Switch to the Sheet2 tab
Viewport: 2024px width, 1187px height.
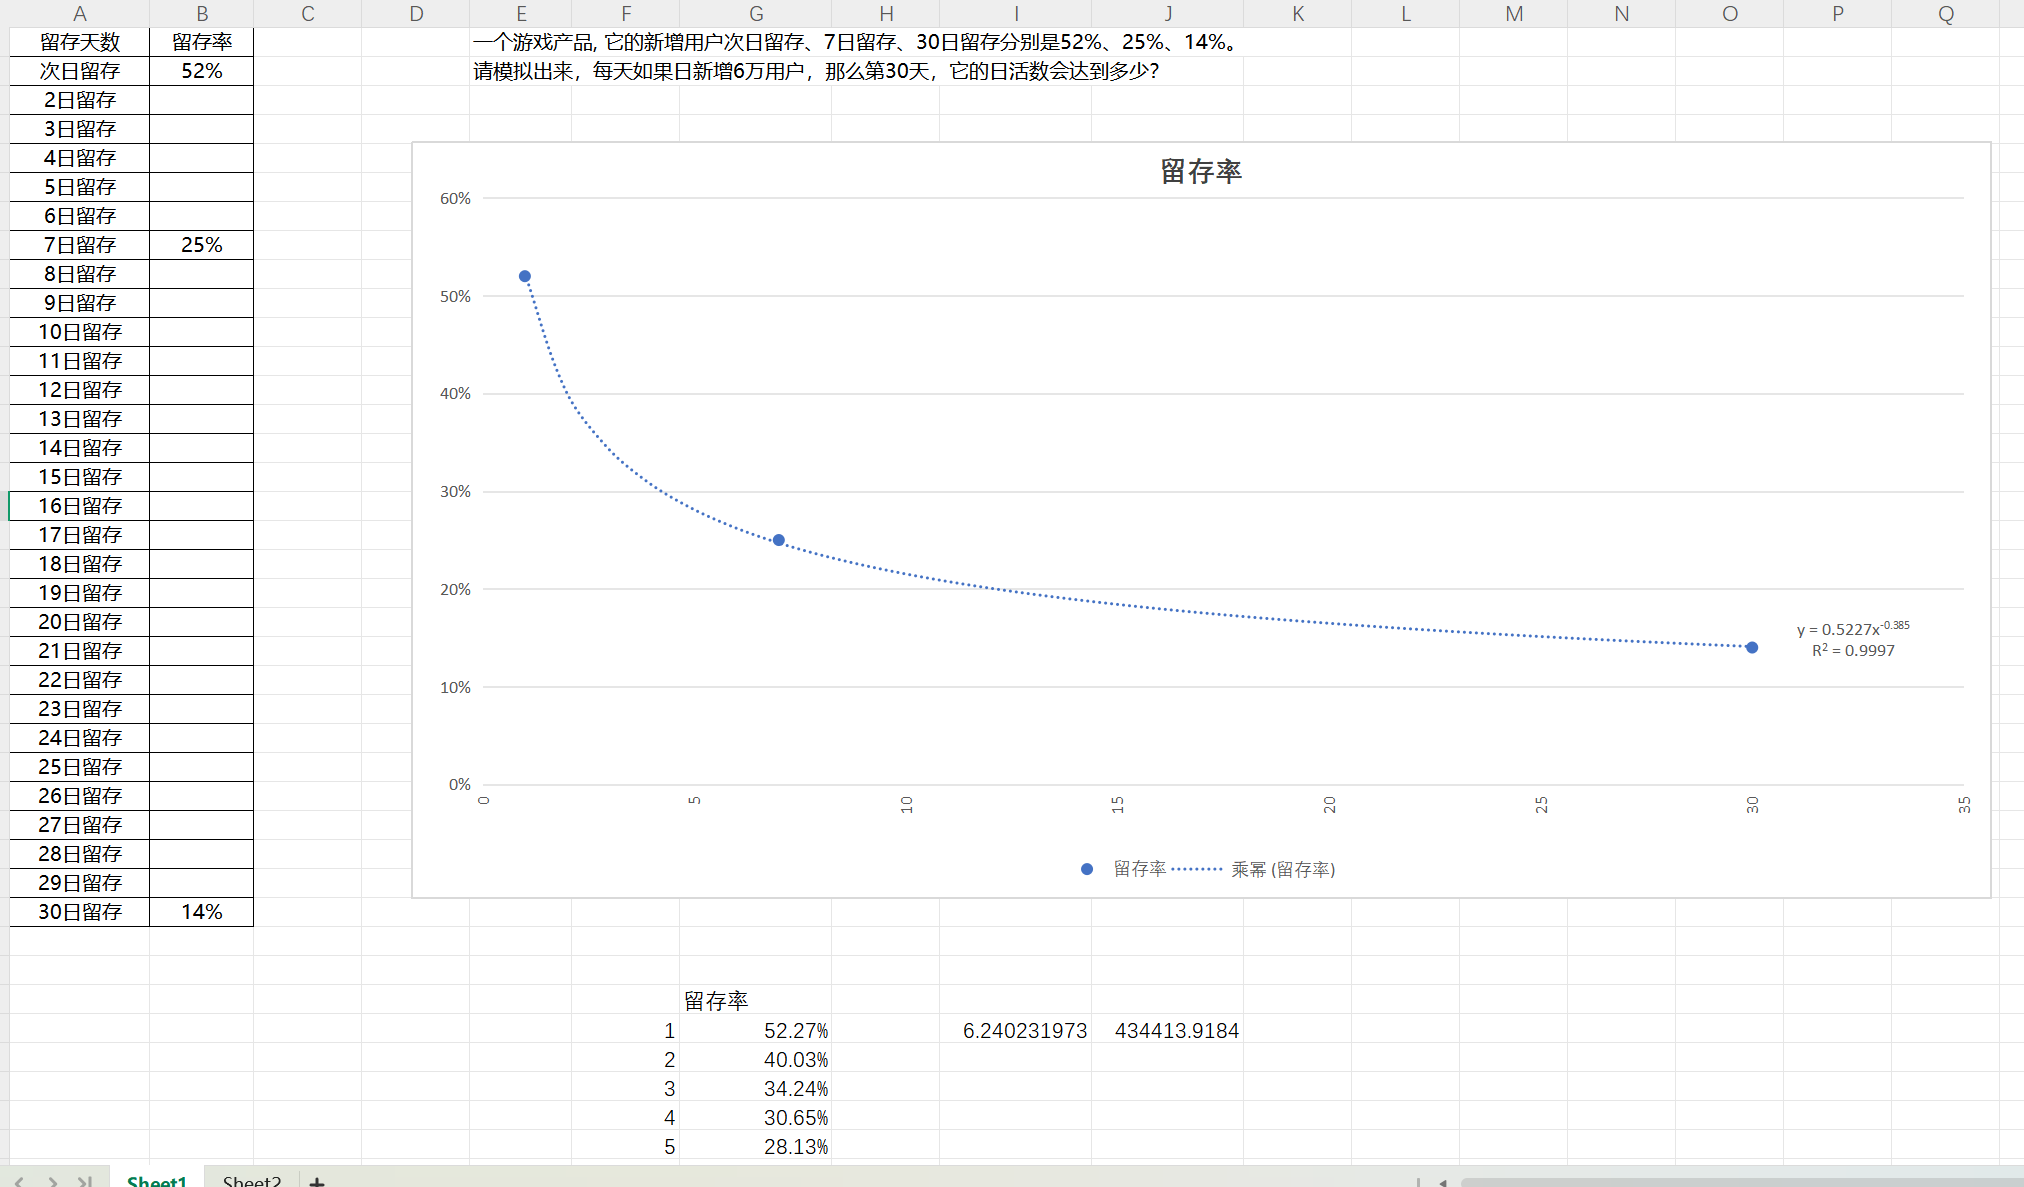251,1180
